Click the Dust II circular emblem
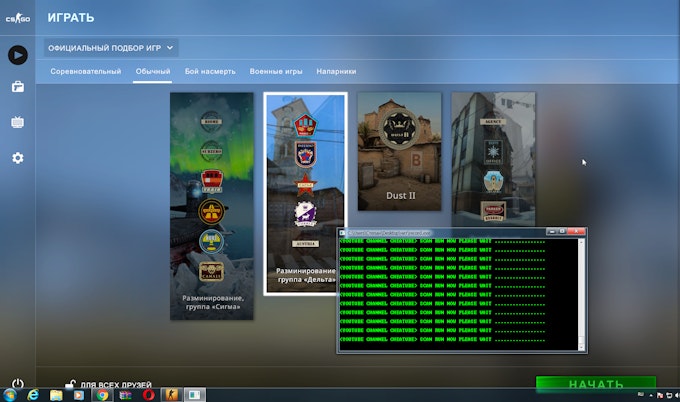This screenshot has width=680, height=402. (399, 128)
